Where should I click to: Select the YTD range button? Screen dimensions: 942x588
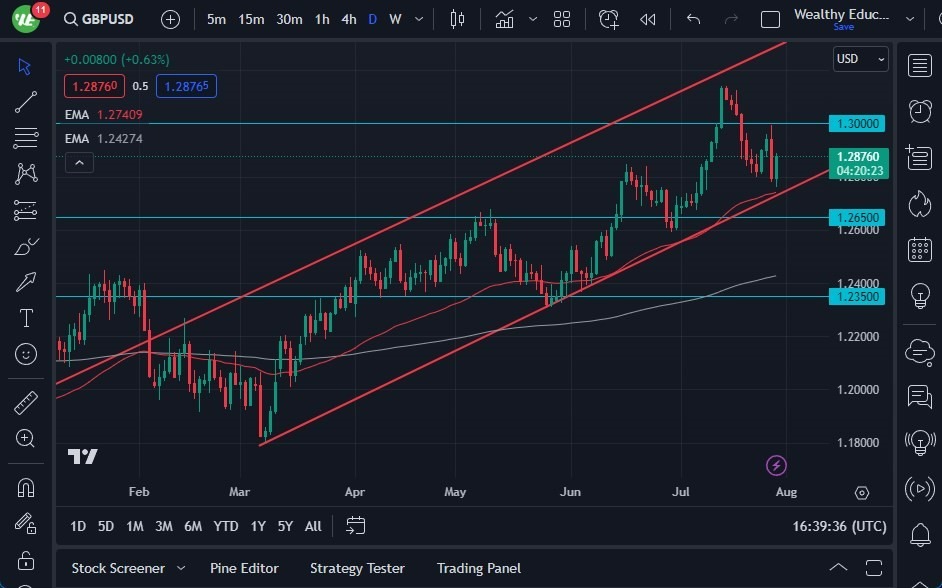pos(225,525)
